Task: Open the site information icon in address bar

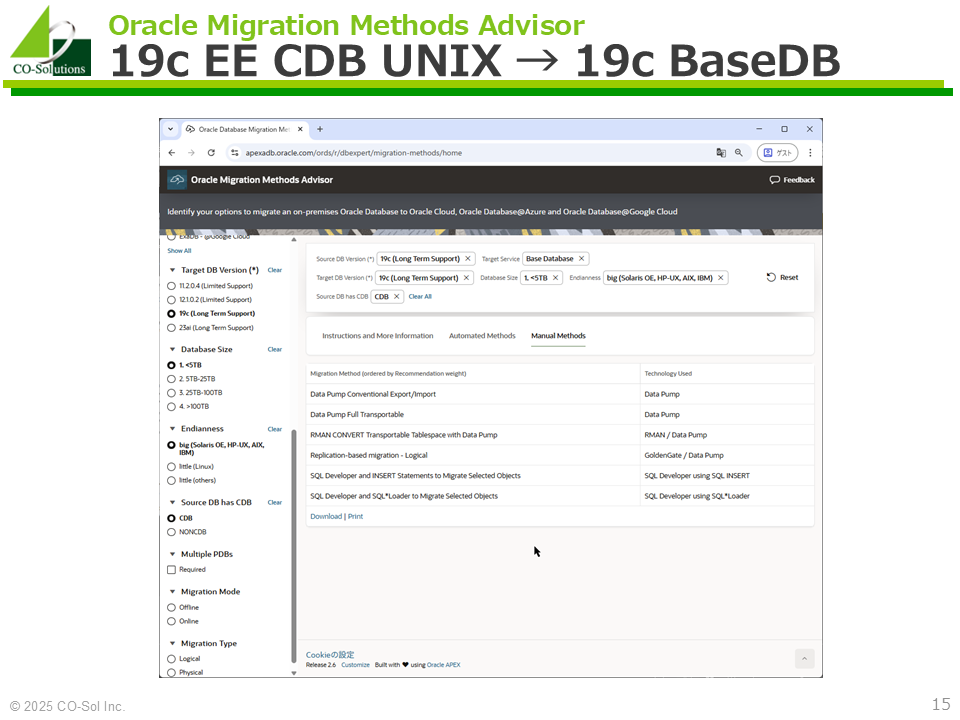Action: coord(234,153)
